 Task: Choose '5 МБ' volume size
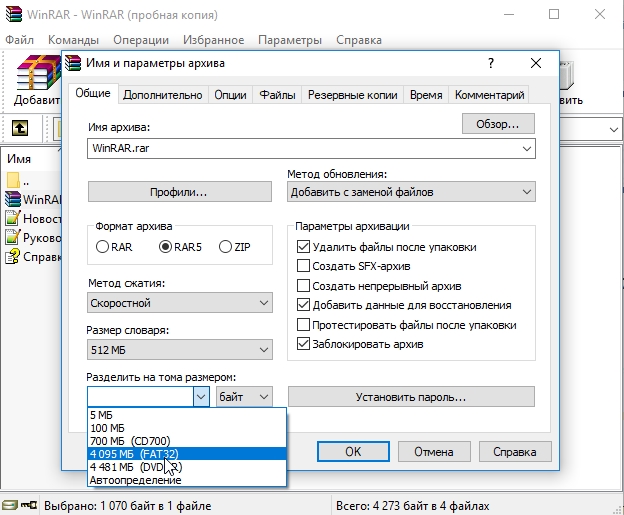(187, 415)
